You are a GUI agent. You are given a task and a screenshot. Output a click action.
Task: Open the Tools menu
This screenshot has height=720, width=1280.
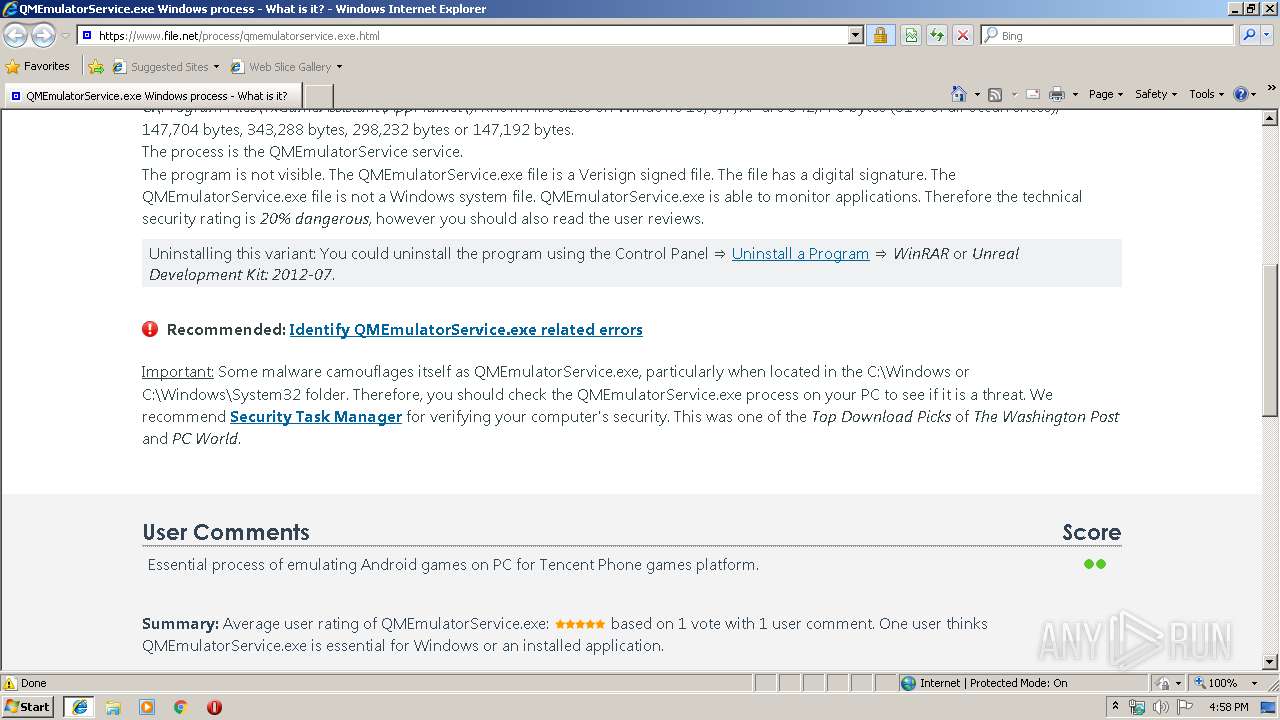tap(1206, 94)
